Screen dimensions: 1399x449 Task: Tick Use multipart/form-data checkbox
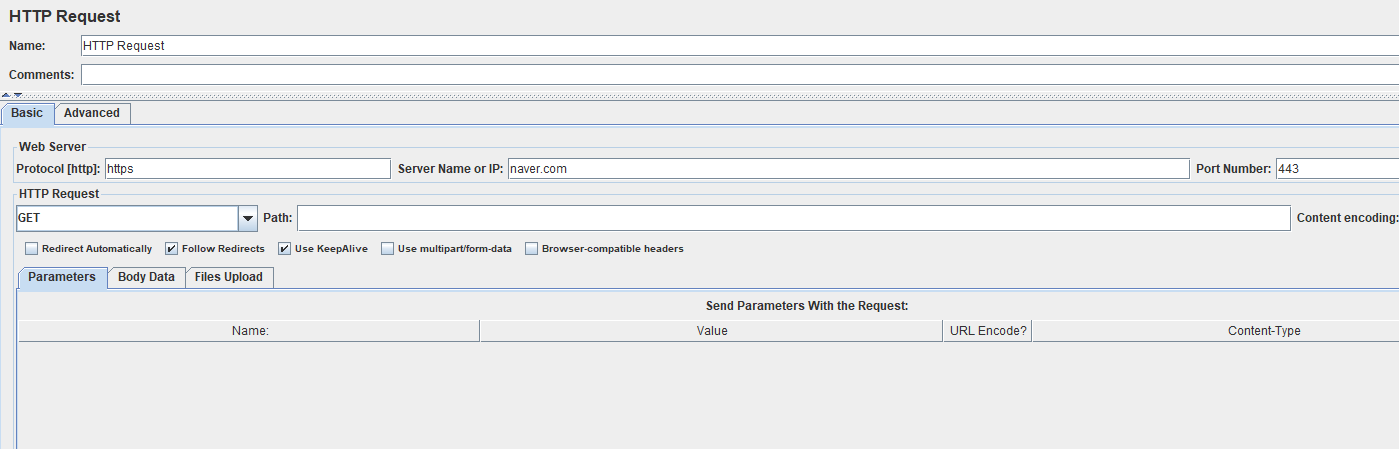click(388, 249)
